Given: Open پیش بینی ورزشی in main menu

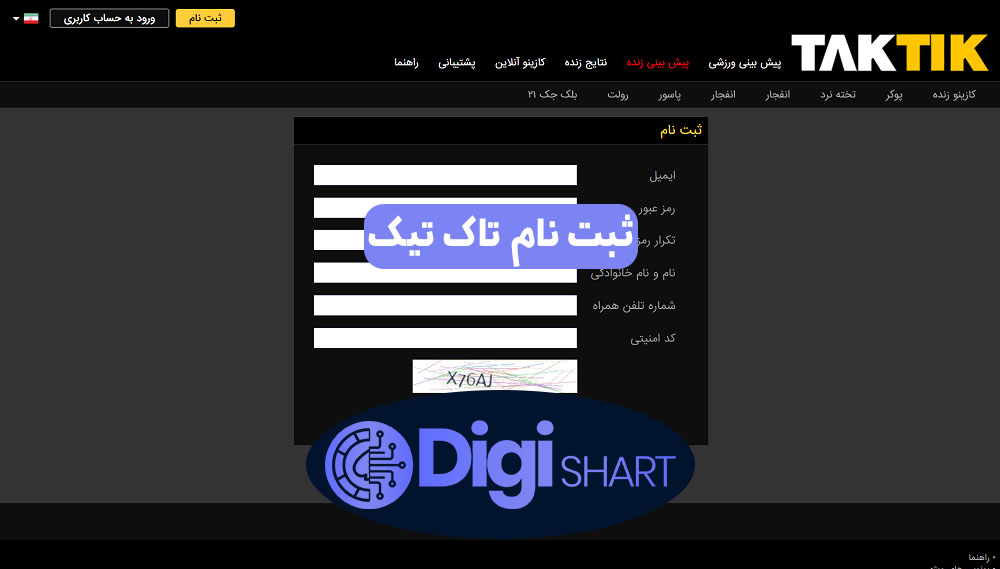Looking at the screenshot, I should (x=745, y=63).
